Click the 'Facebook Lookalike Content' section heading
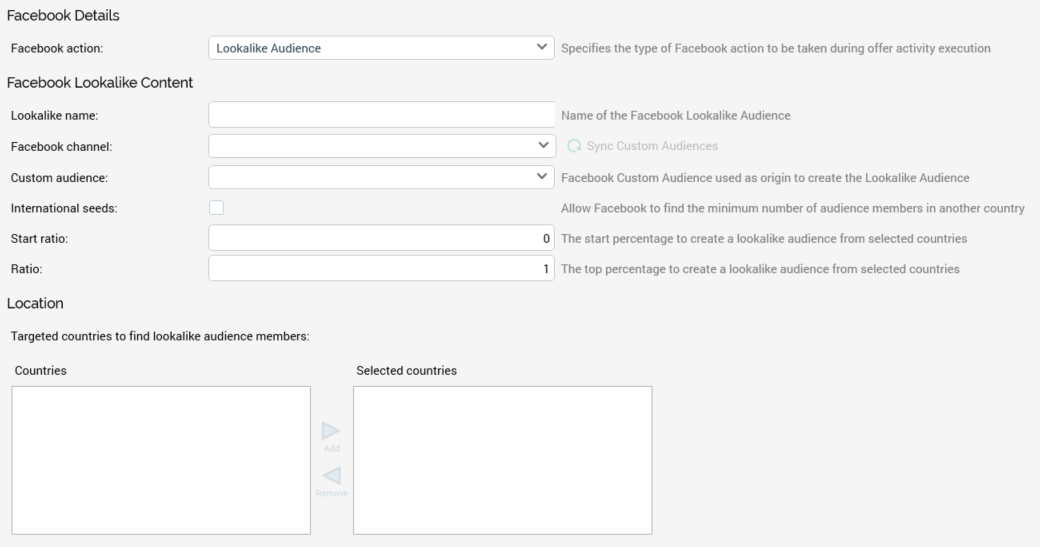 (100, 82)
